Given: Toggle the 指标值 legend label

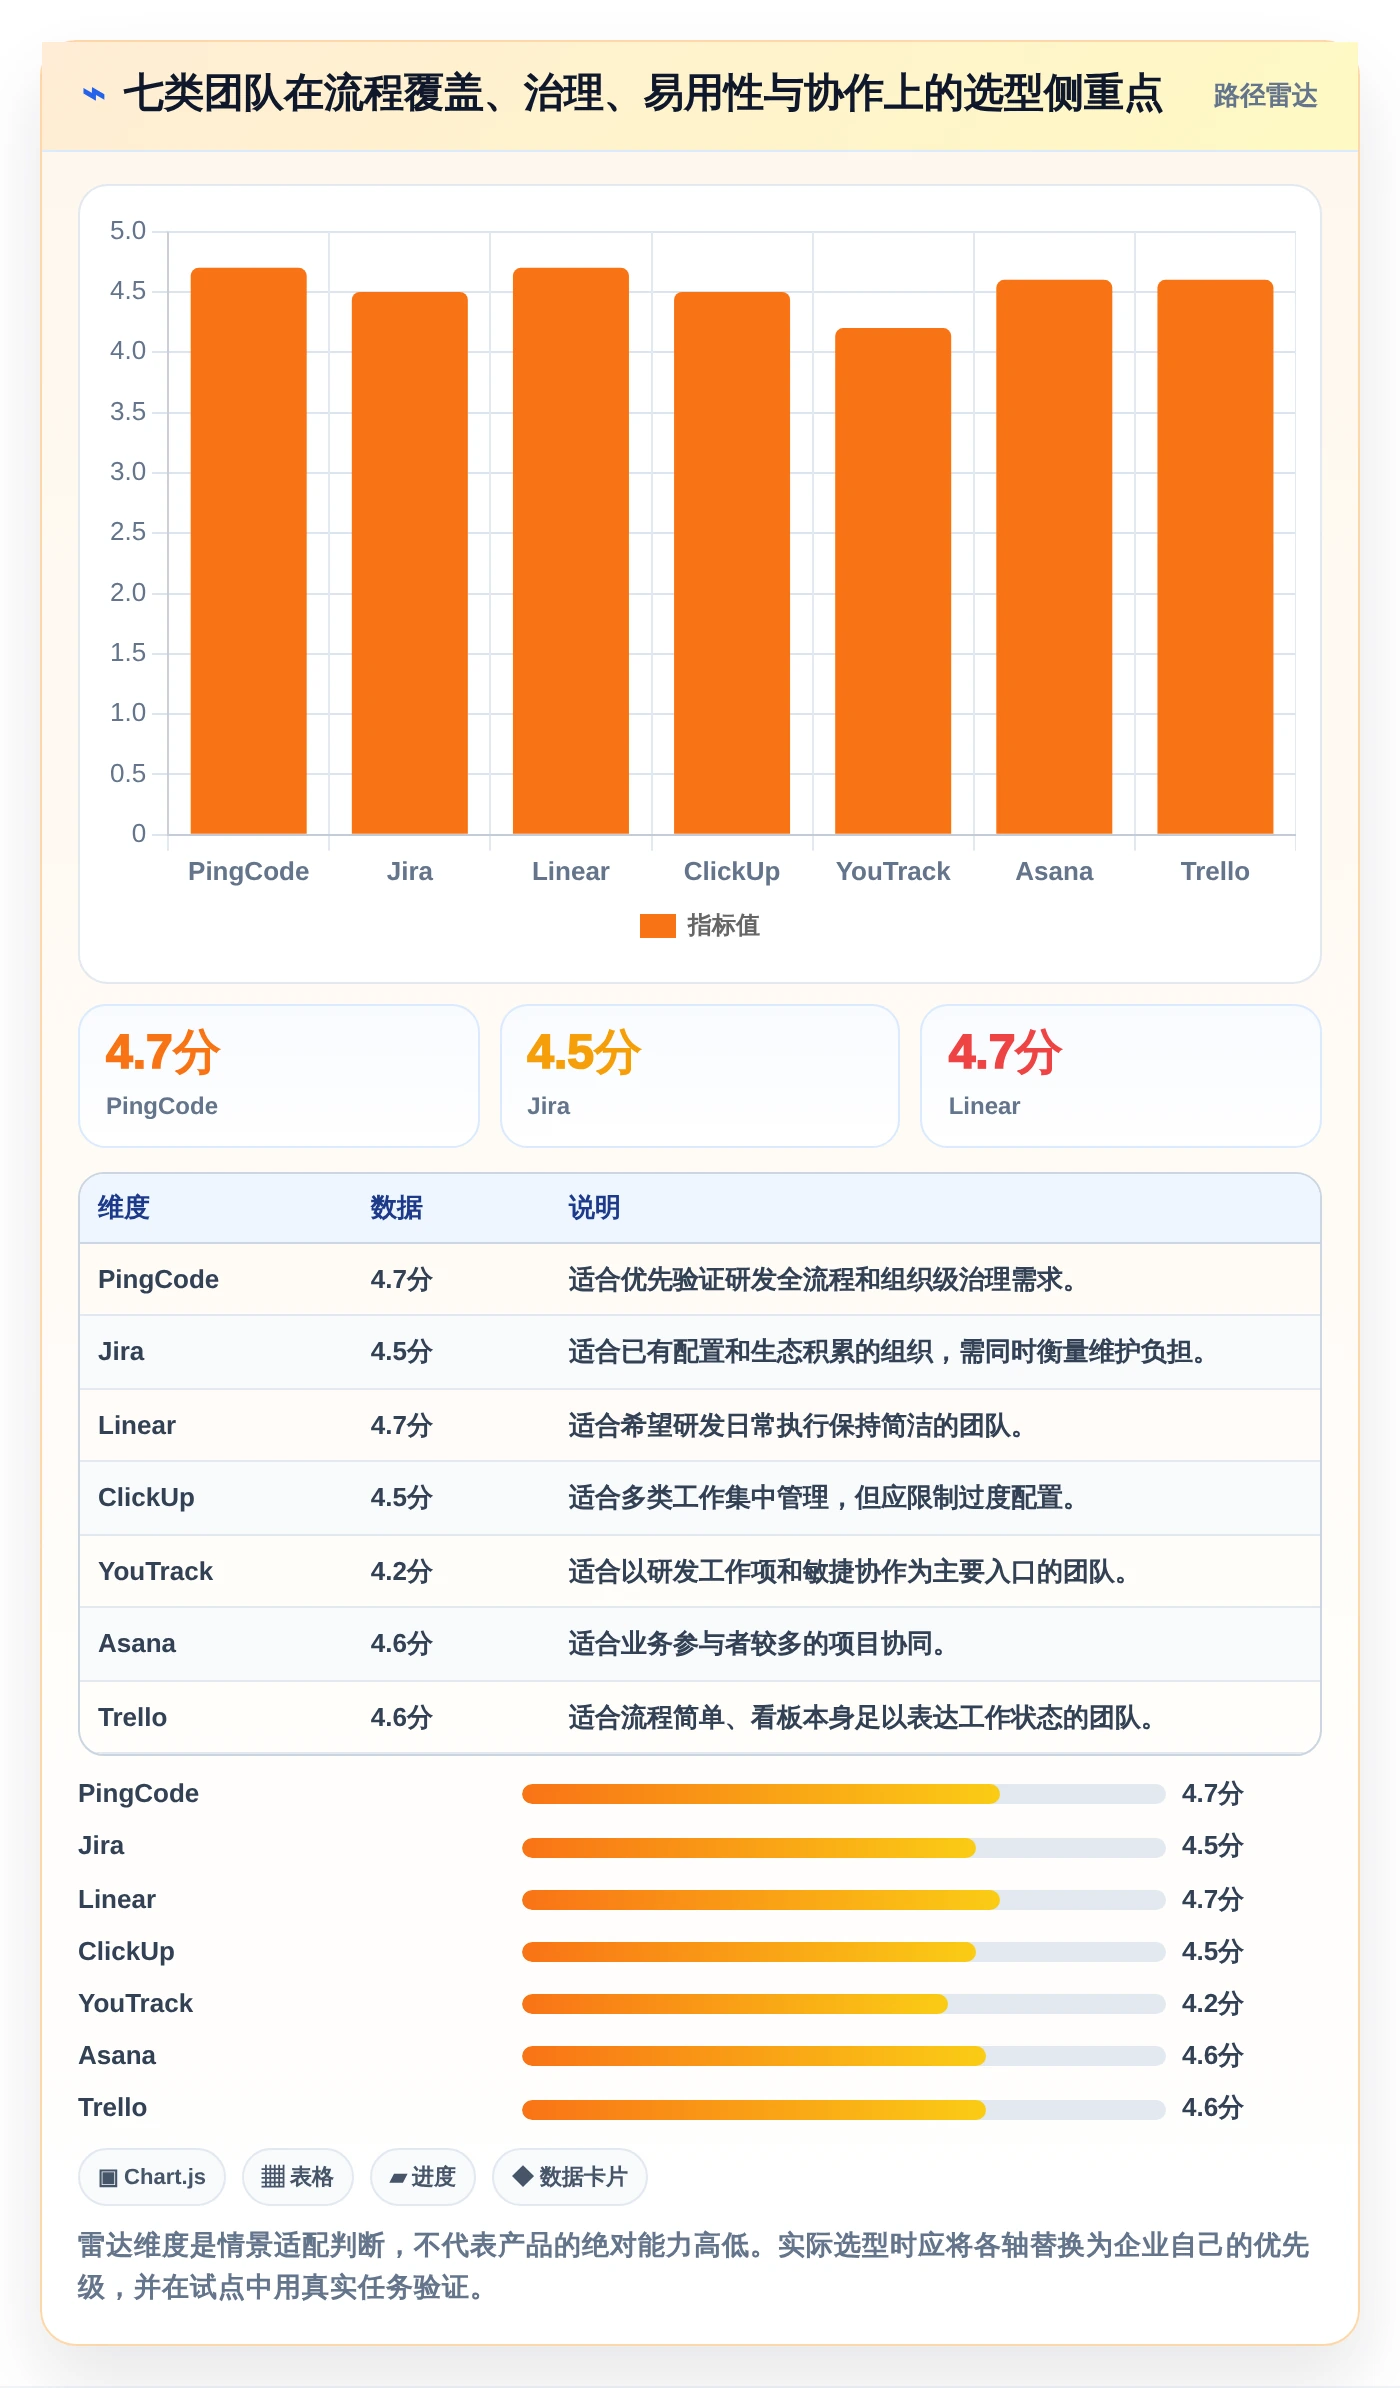Looking at the screenshot, I should (723, 926).
